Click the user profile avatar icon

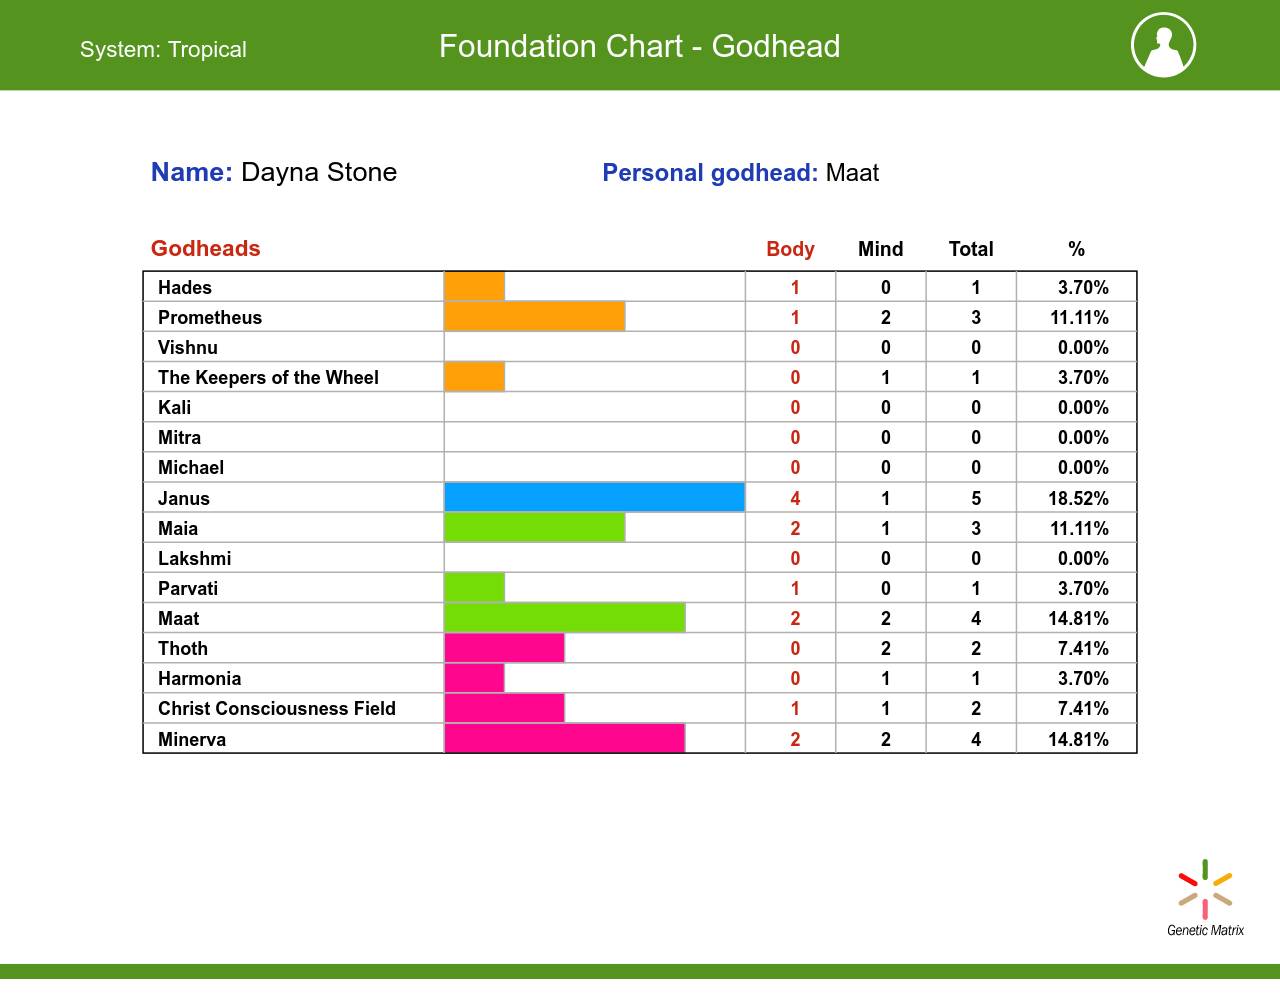(1163, 45)
